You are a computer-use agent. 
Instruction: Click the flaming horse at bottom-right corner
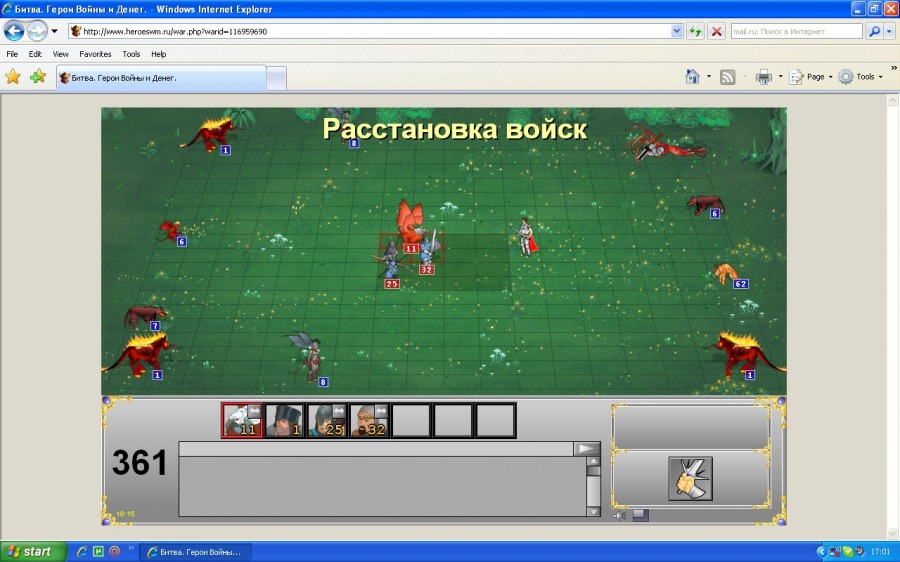(x=744, y=354)
